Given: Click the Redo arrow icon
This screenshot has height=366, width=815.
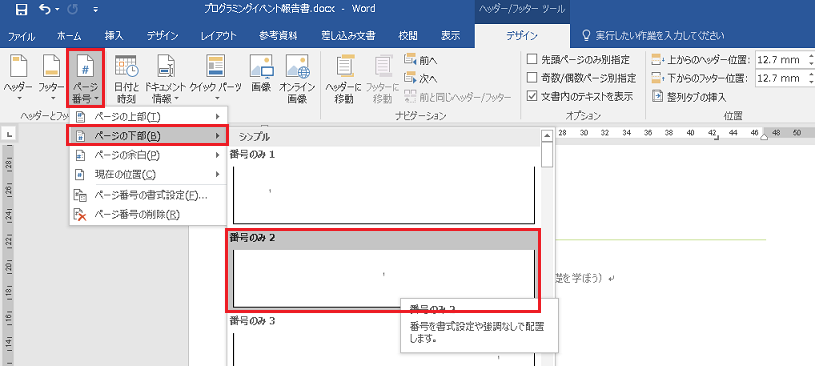Looking at the screenshot, I should (73, 9).
